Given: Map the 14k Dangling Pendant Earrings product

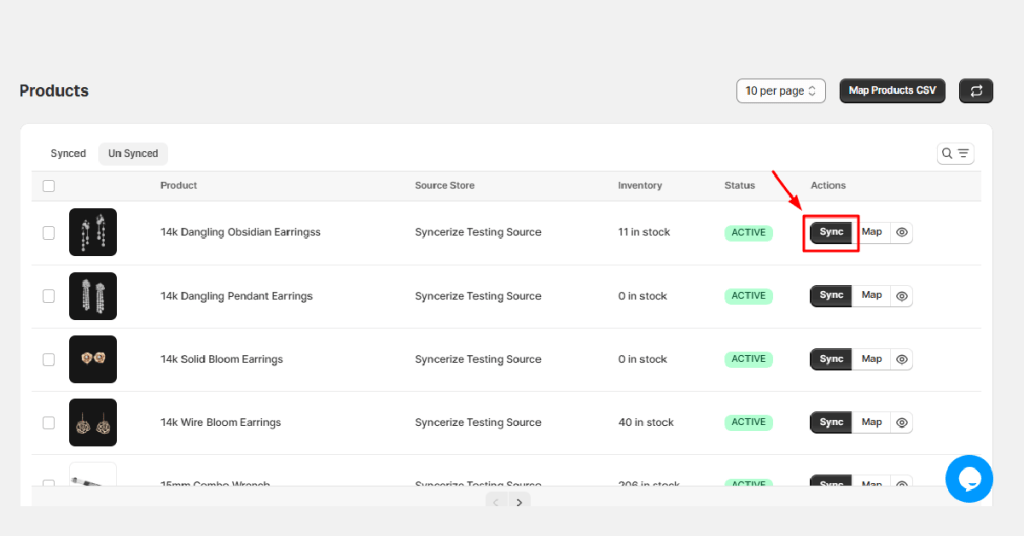Looking at the screenshot, I should click(x=871, y=296).
